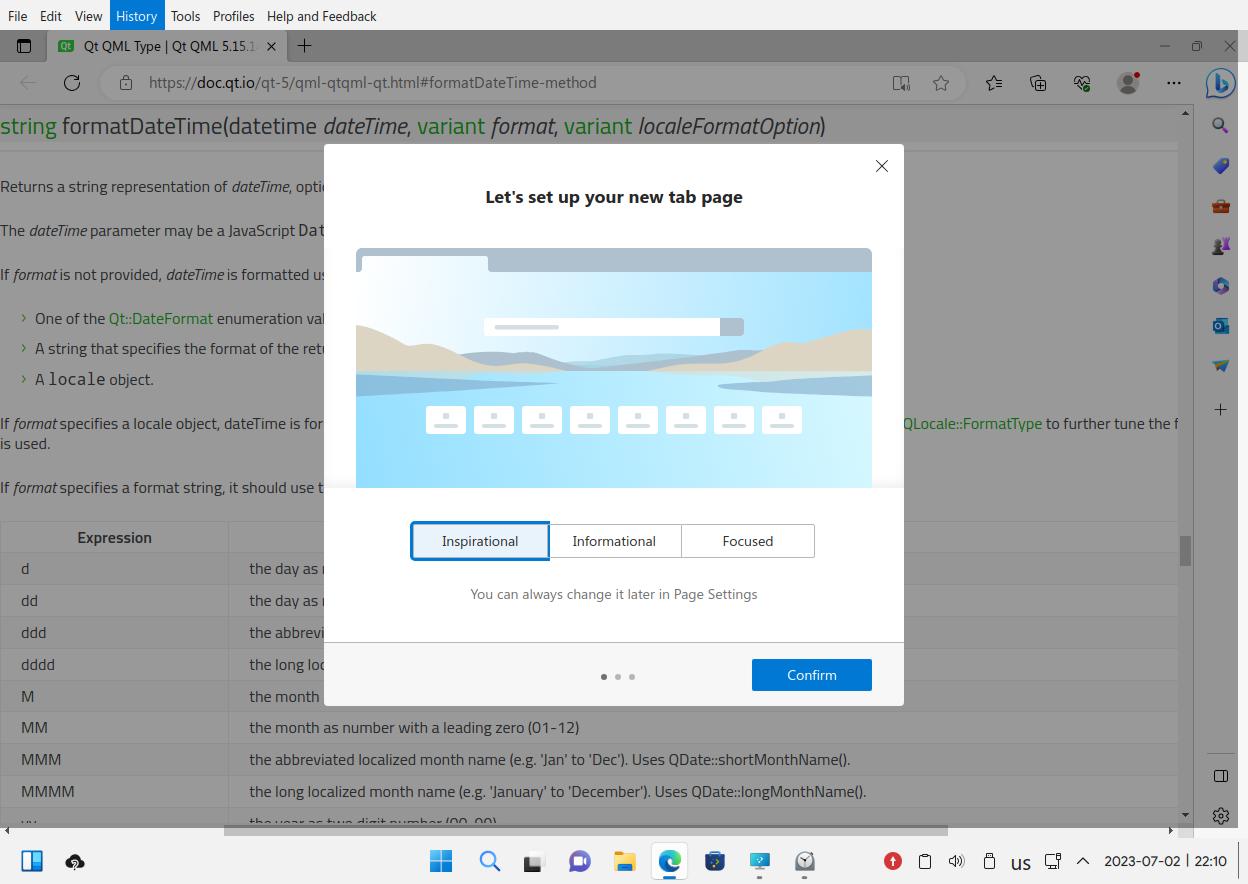
Task: View site information lock icon
Action: 126,83
